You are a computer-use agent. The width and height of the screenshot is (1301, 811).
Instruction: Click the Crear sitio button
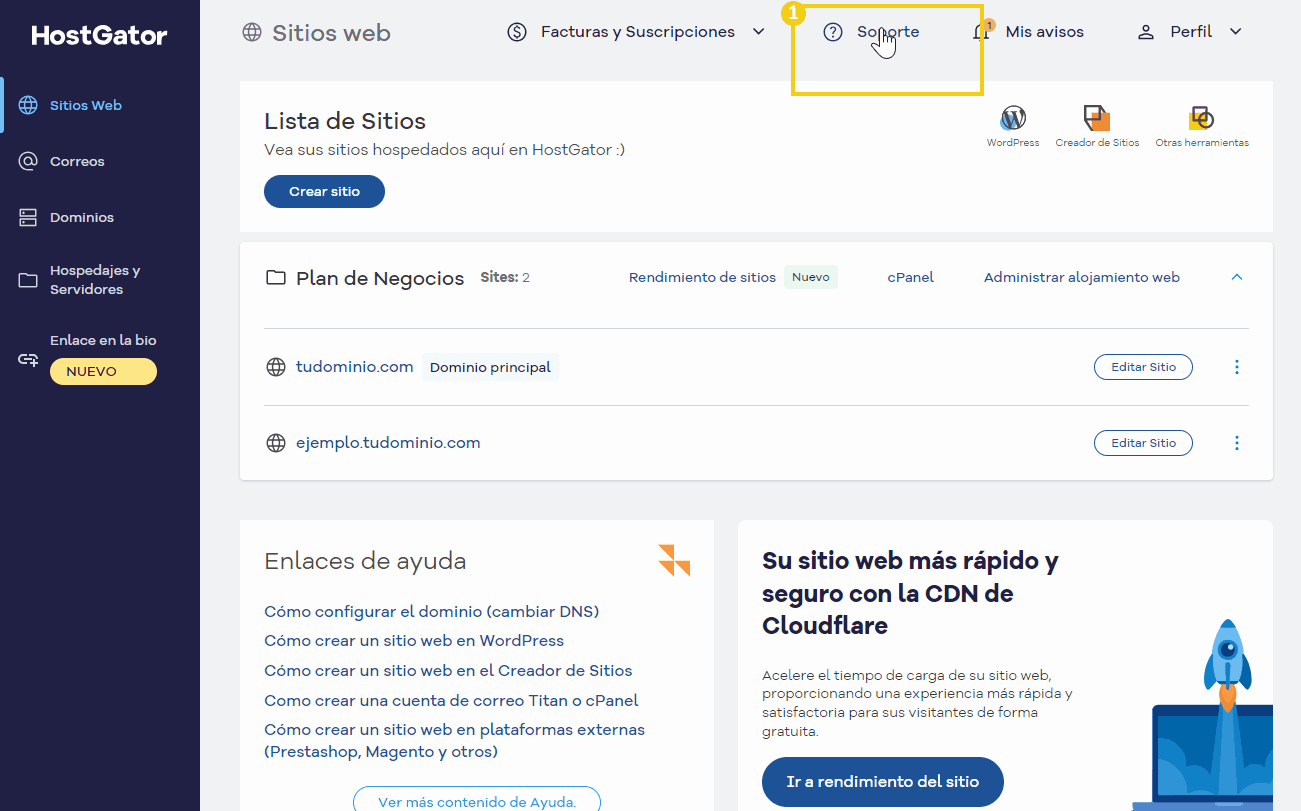[324, 191]
